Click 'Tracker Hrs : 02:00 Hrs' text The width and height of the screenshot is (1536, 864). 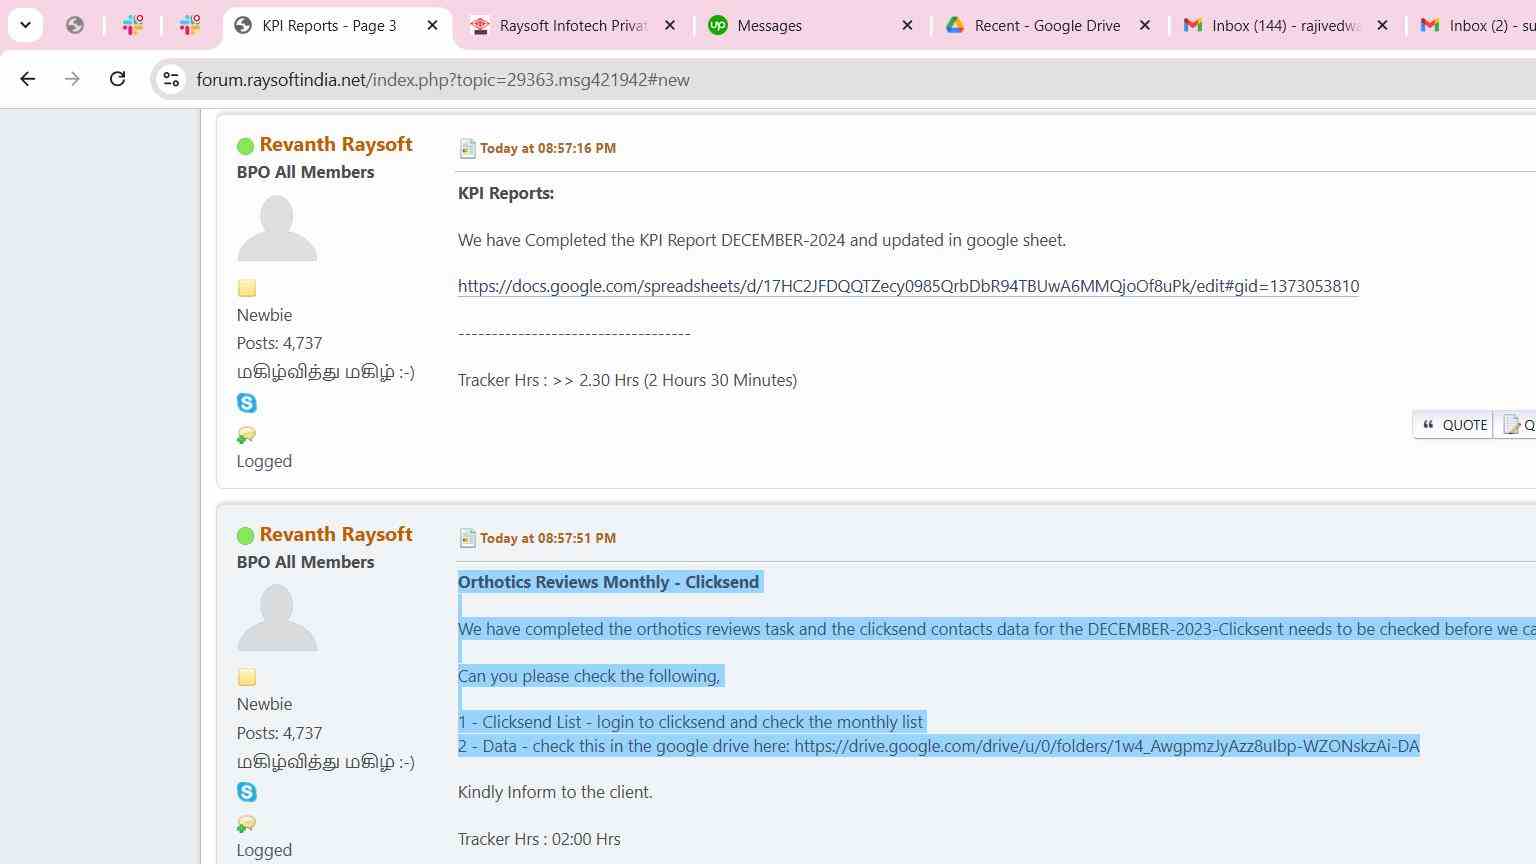click(539, 839)
